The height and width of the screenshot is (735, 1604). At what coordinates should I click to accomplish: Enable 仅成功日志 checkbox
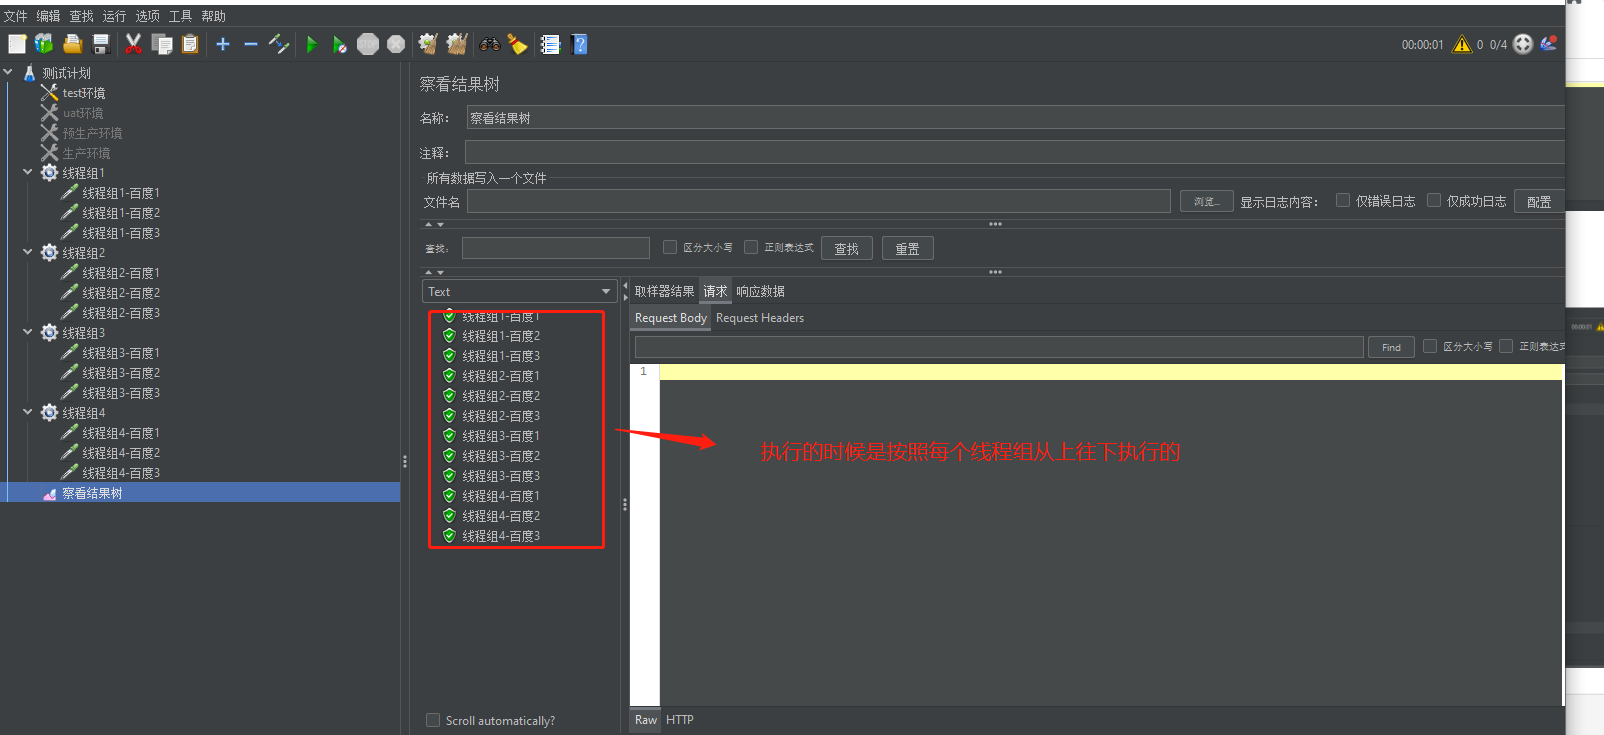point(1434,200)
